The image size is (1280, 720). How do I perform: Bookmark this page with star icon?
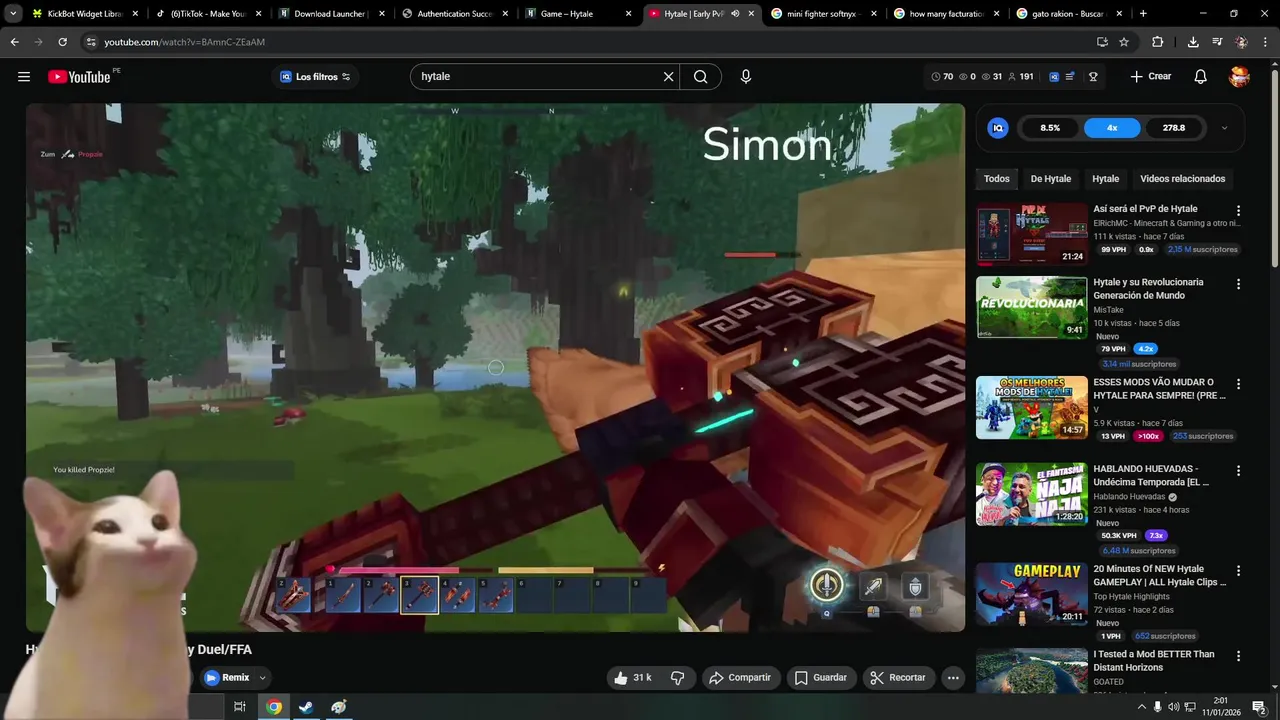(1124, 42)
